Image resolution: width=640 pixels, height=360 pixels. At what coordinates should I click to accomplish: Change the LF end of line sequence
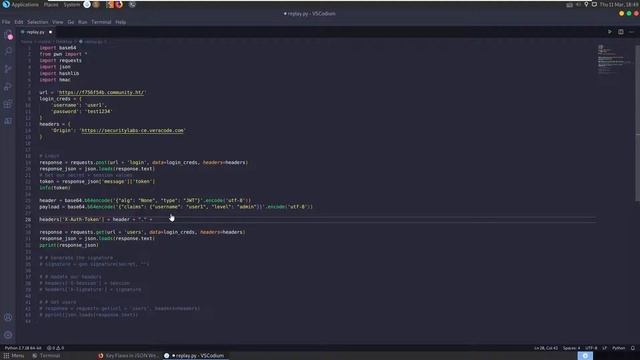(604, 348)
